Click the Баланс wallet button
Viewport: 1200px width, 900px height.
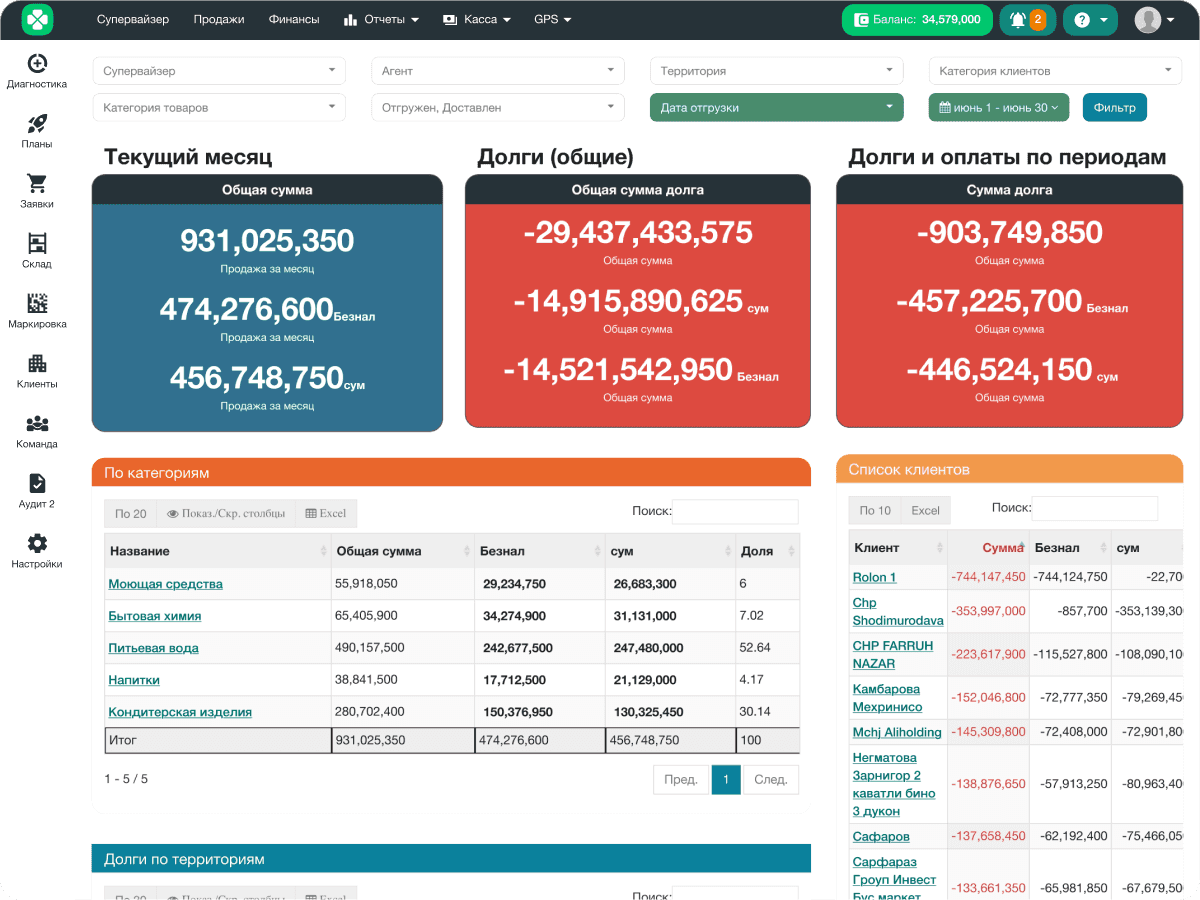point(917,20)
